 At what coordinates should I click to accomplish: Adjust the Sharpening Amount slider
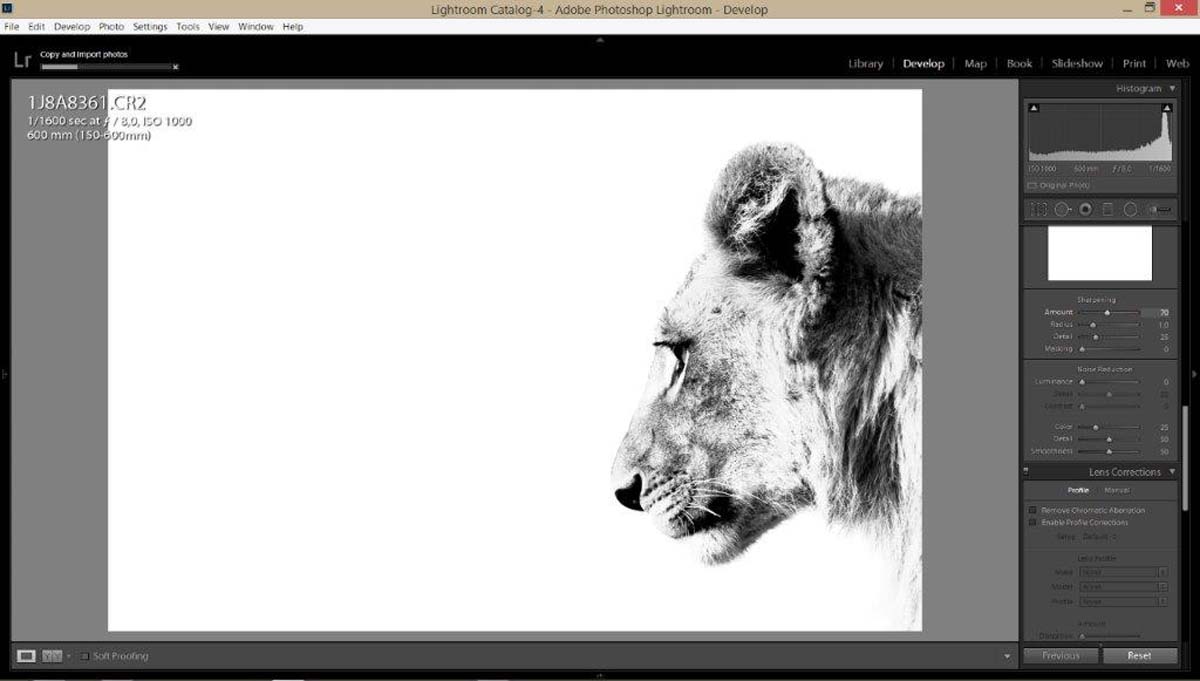[1108, 313]
